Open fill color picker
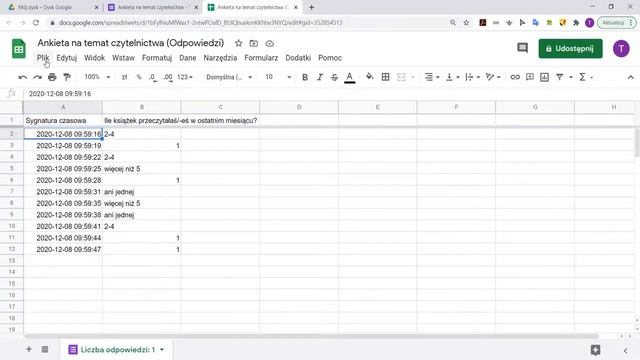The image size is (640, 360). point(369,77)
